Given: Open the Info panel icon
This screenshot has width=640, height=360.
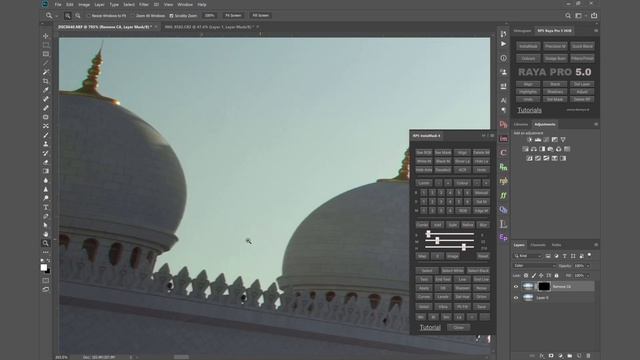Looking at the screenshot, I should coord(503,58).
